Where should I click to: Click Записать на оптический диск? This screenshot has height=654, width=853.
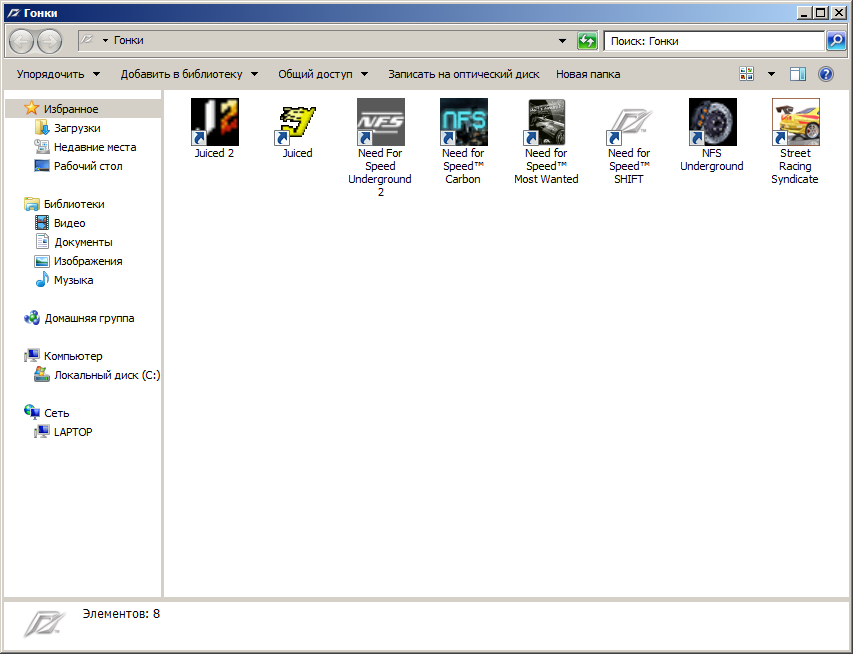463,74
